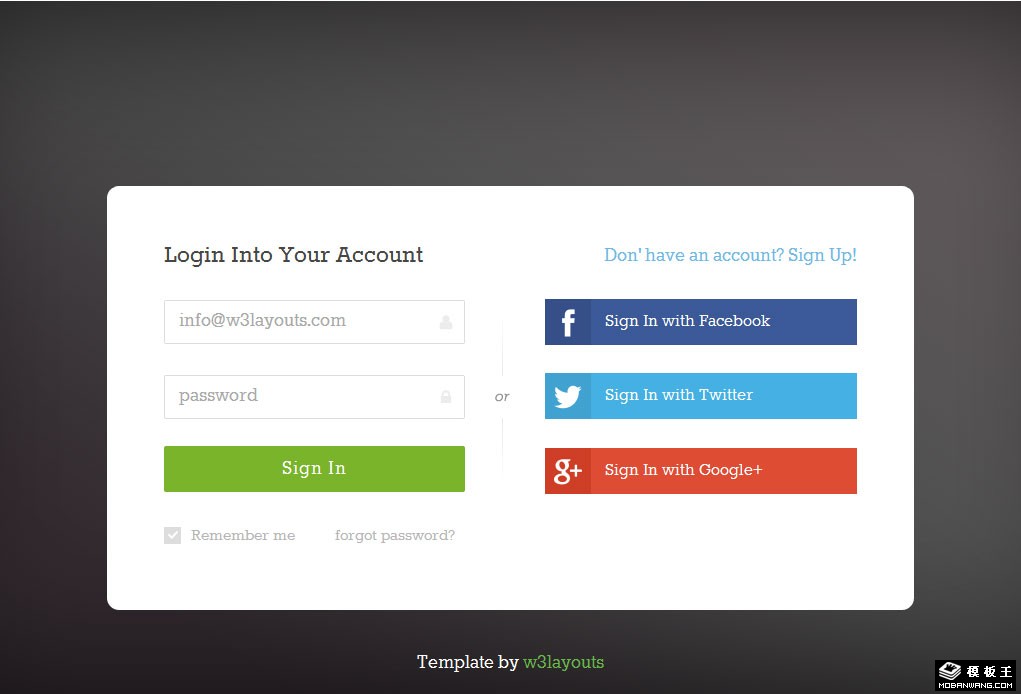Click the Google+ "g+" logo icon
This screenshot has height=694, width=1021.
[x=567, y=471]
